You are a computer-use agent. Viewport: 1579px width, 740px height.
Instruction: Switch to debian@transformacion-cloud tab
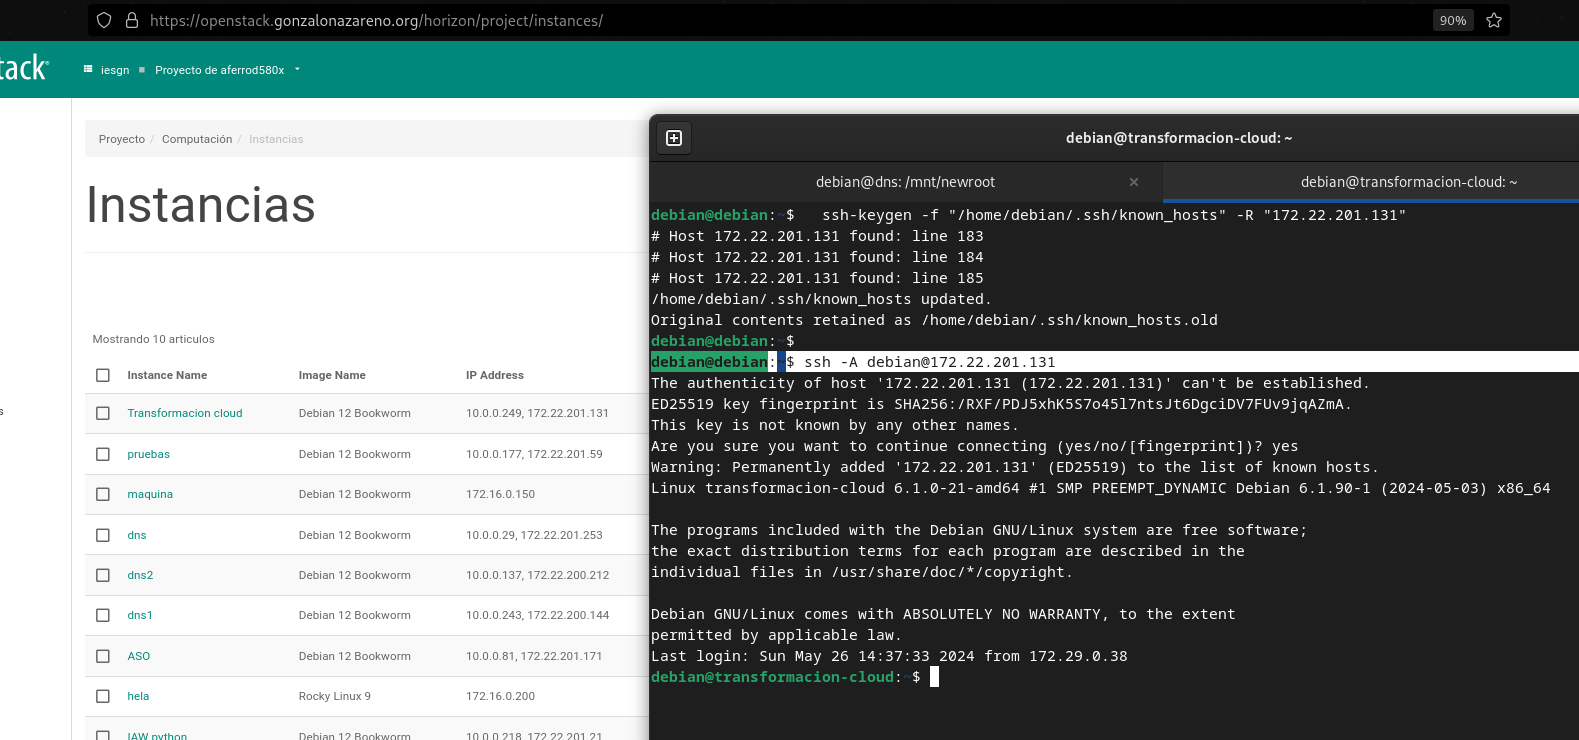[x=1408, y=182]
